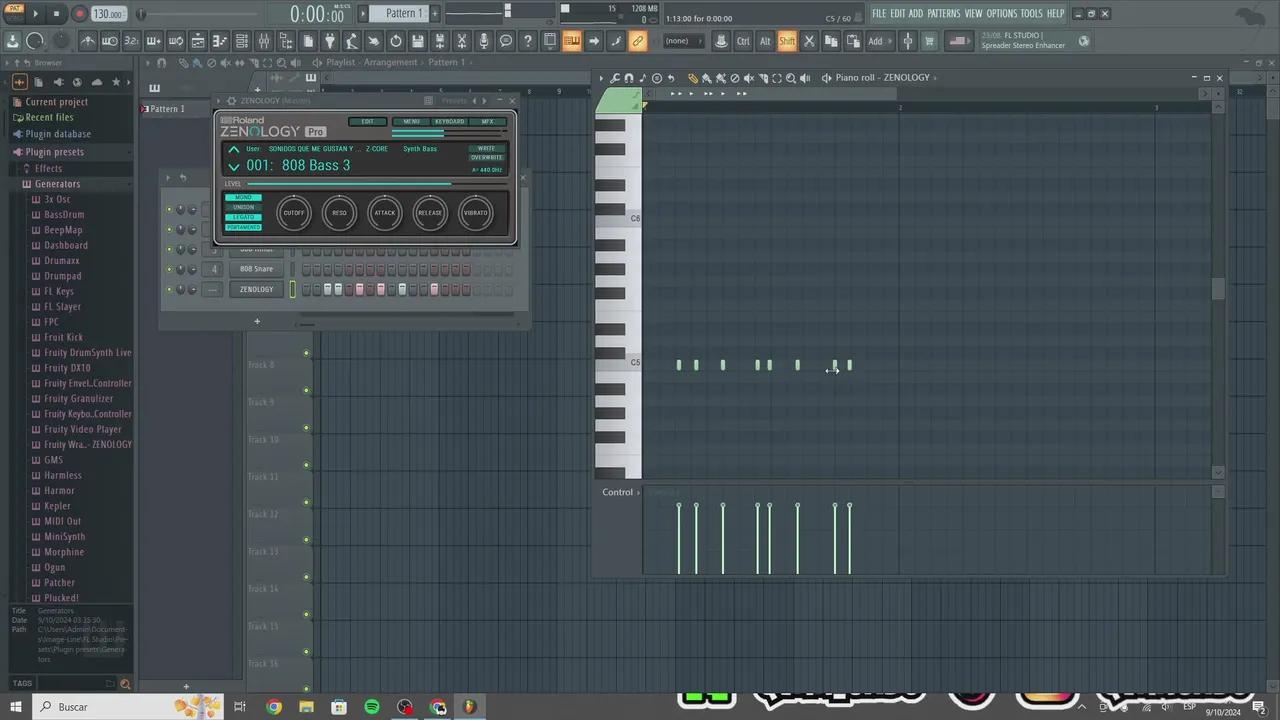
Task: Click the tempo field showing 130.000
Action: point(107,14)
